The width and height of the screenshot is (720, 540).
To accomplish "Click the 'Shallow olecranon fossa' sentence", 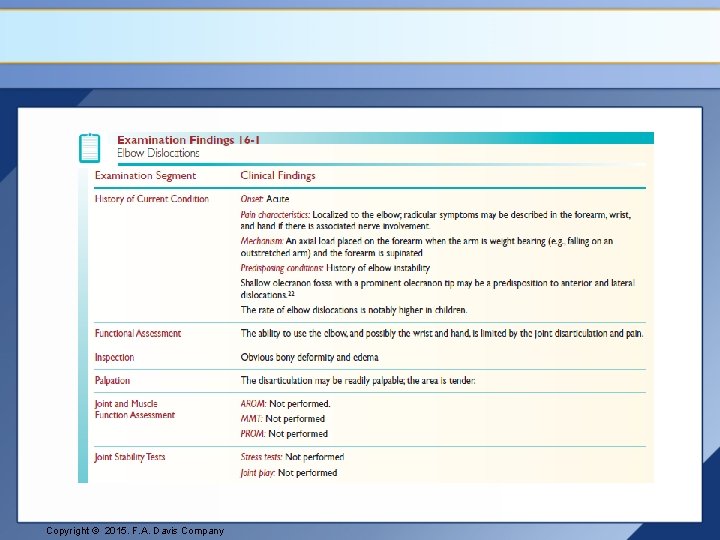I will pos(437,289).
